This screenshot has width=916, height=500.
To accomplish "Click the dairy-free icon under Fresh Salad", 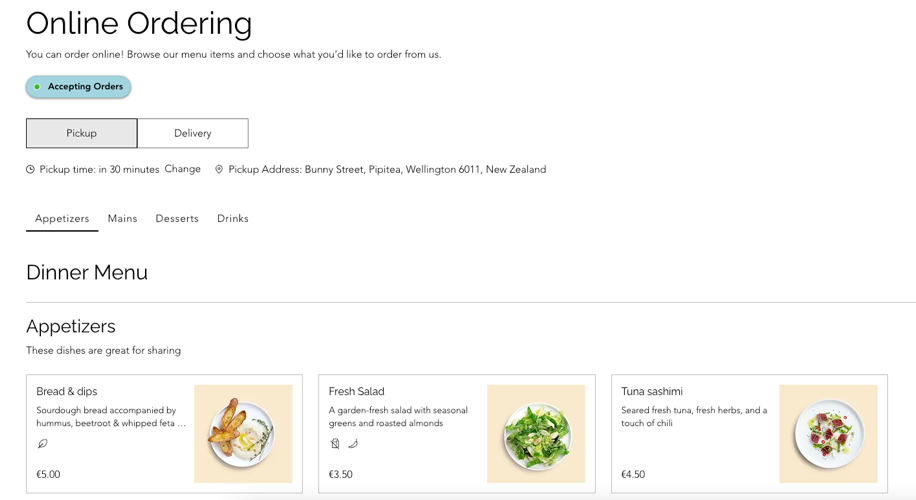I will click(x=335, y=444).
